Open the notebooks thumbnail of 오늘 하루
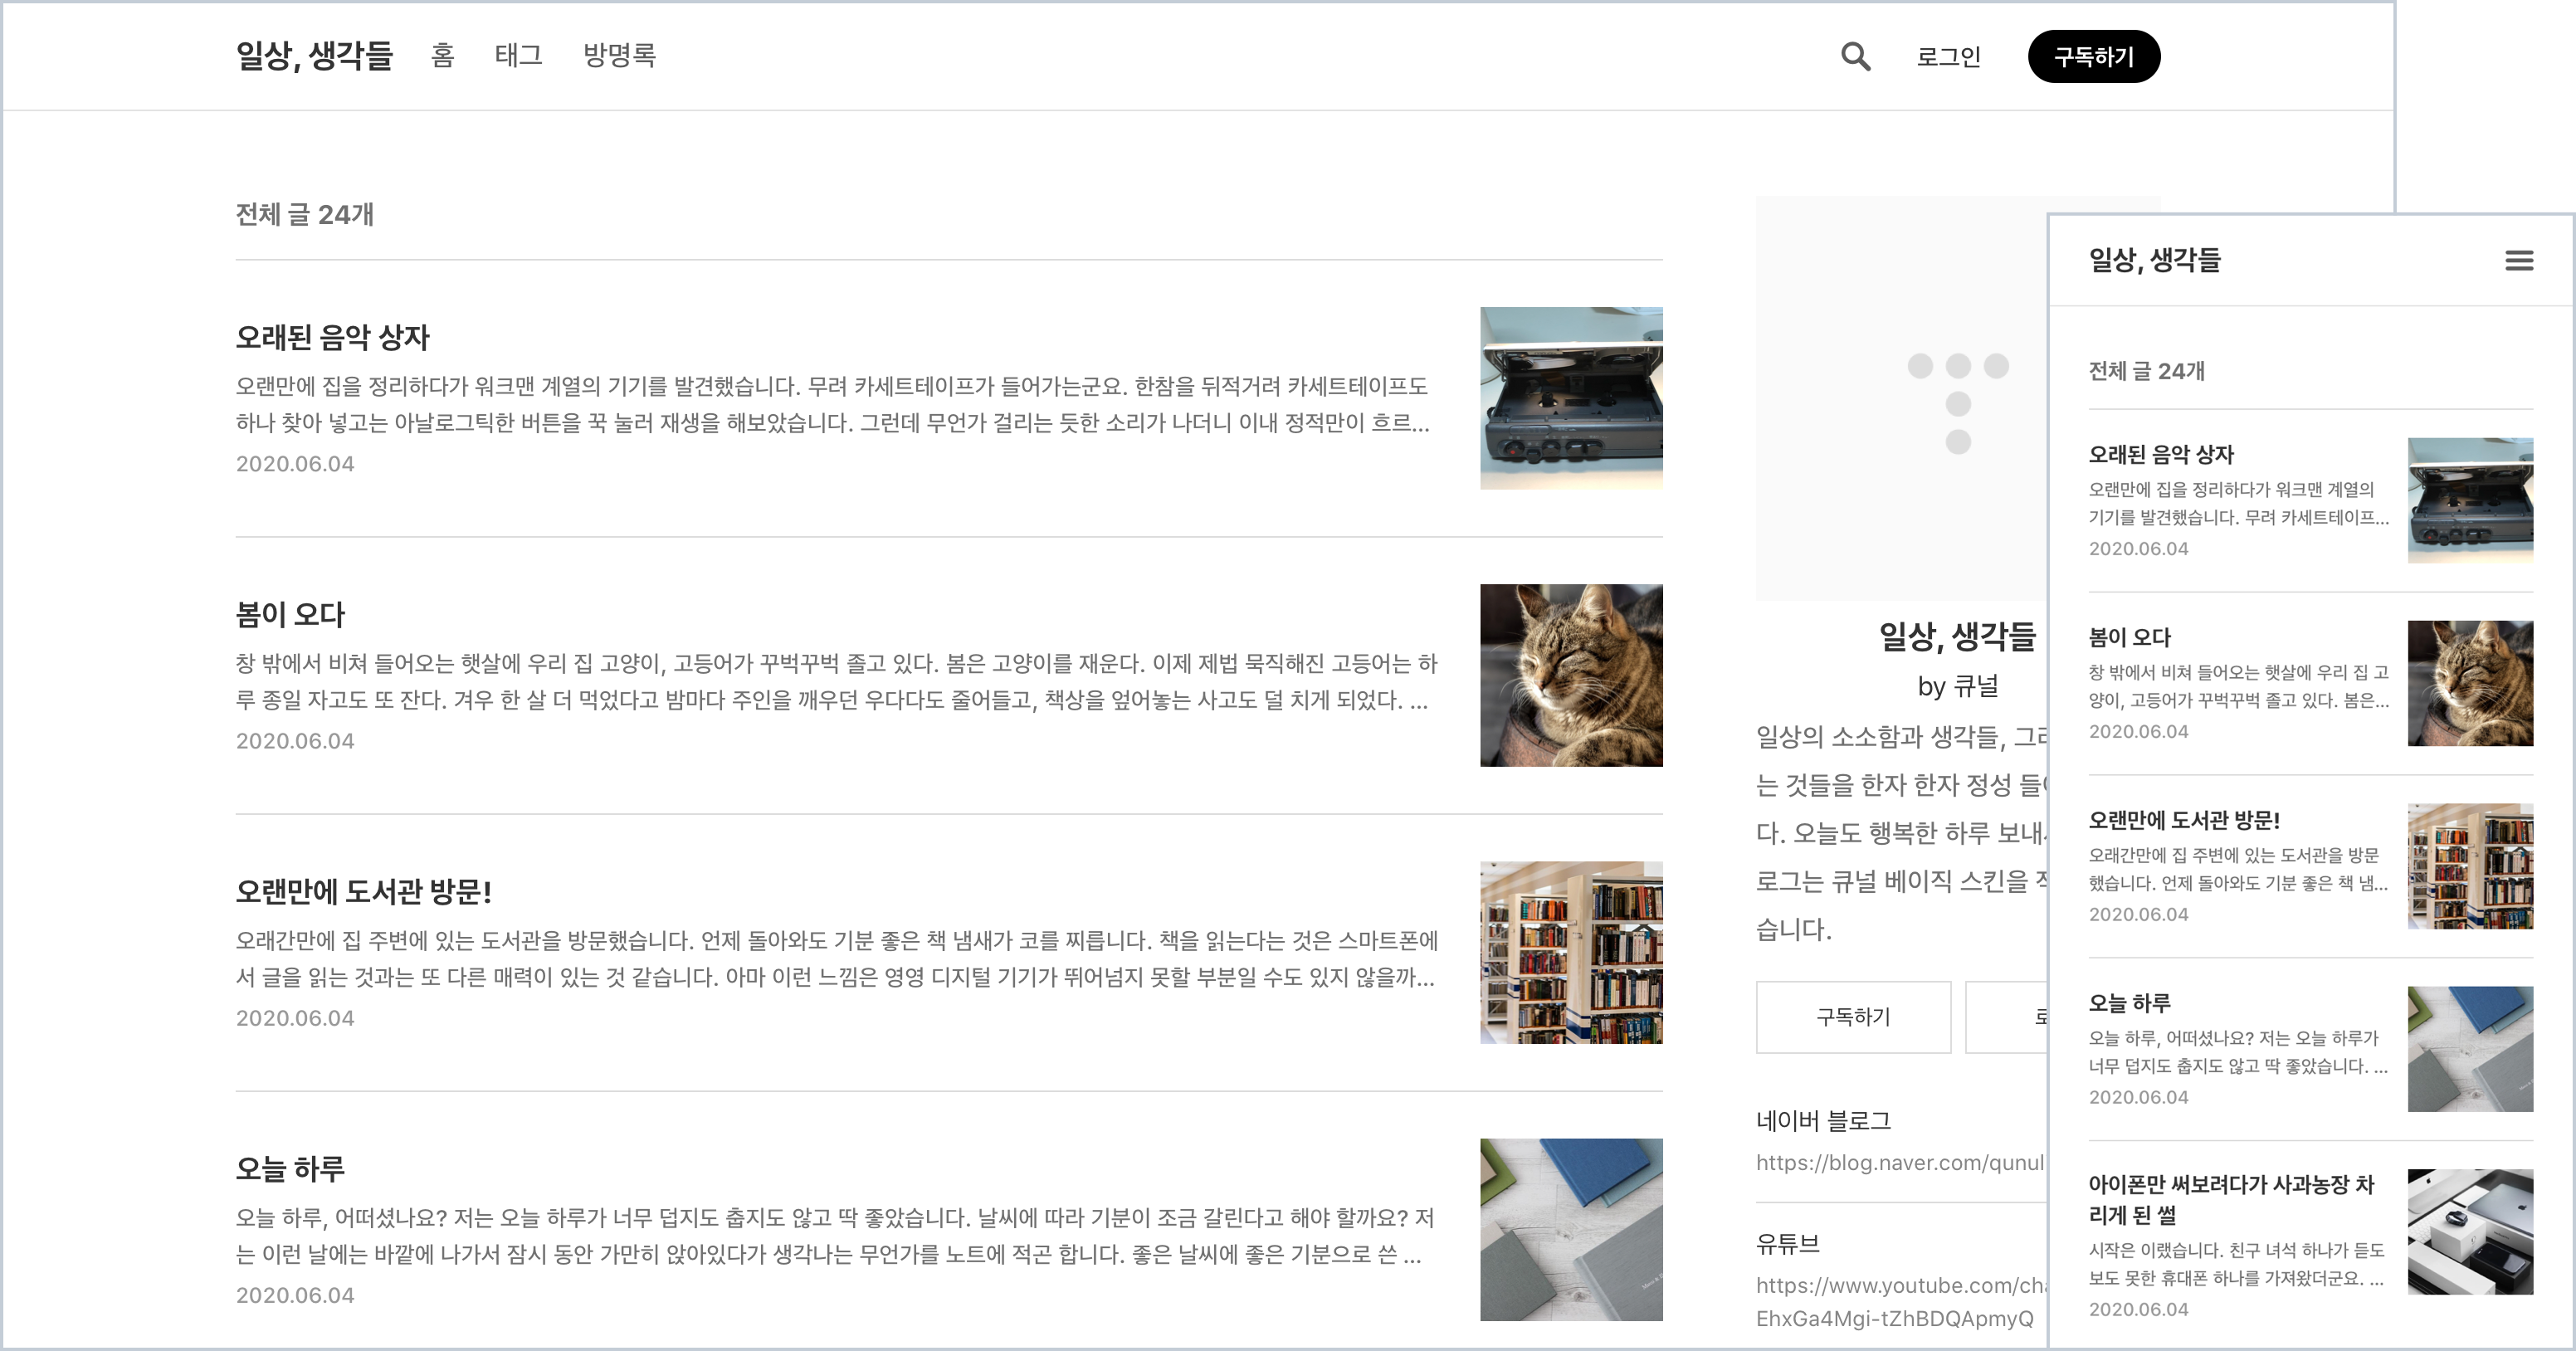 [x=1570, y=1229]
